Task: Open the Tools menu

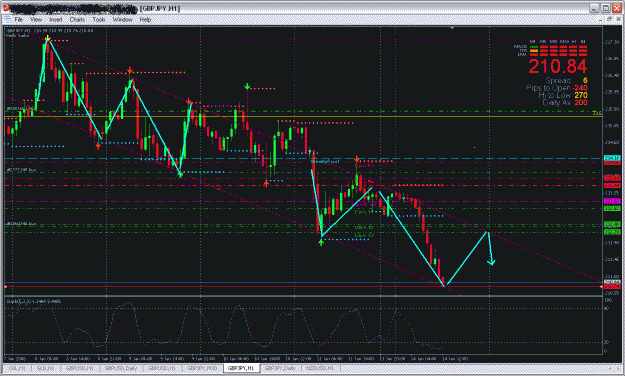Action: [99, 19]
